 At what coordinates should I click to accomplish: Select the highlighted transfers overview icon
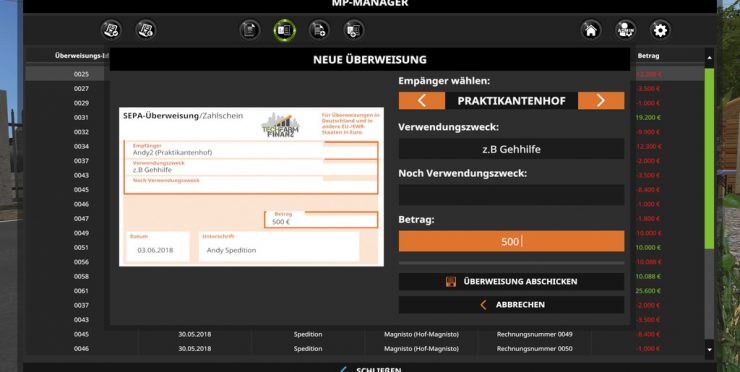285,30
